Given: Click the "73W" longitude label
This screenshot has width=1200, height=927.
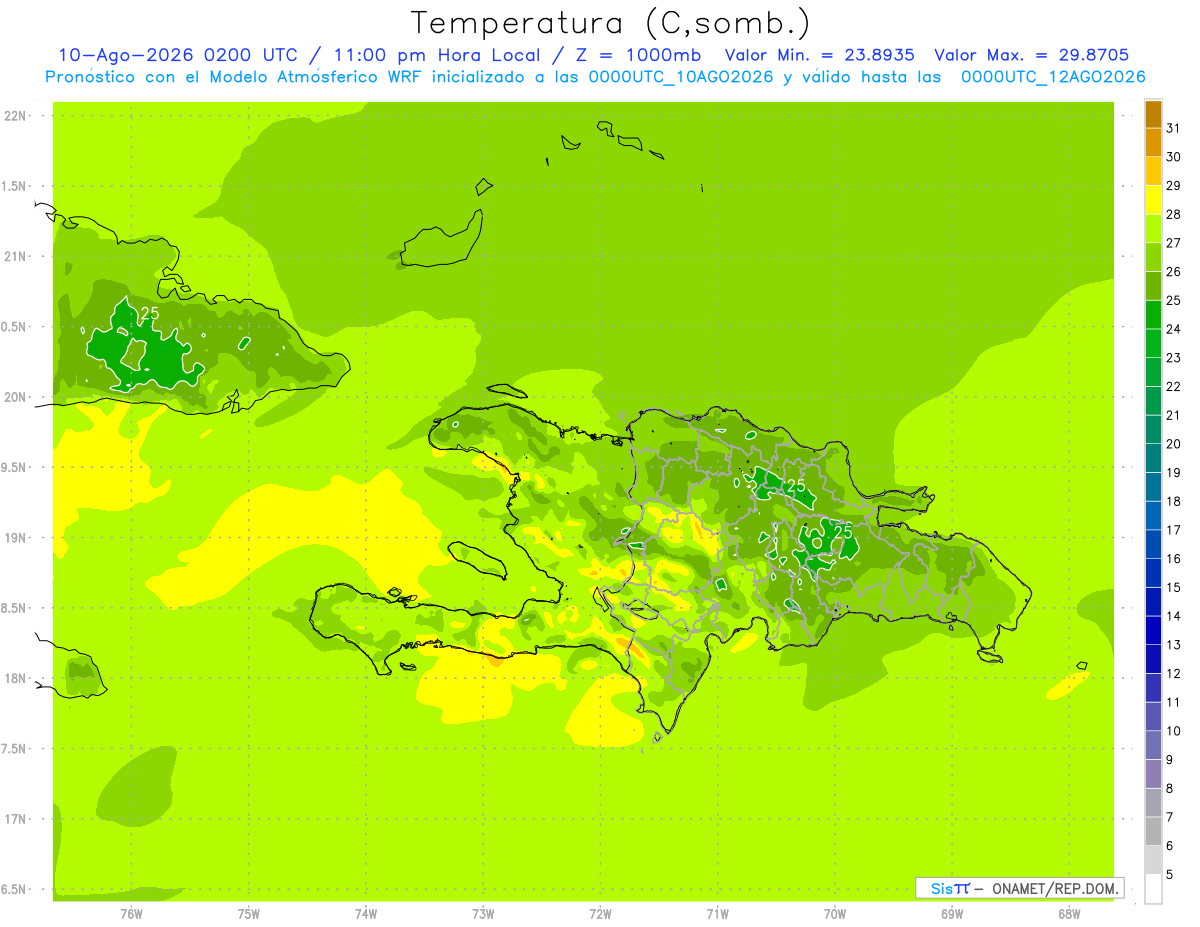Looking at the screenshot, I should click(x=483, y=914).
